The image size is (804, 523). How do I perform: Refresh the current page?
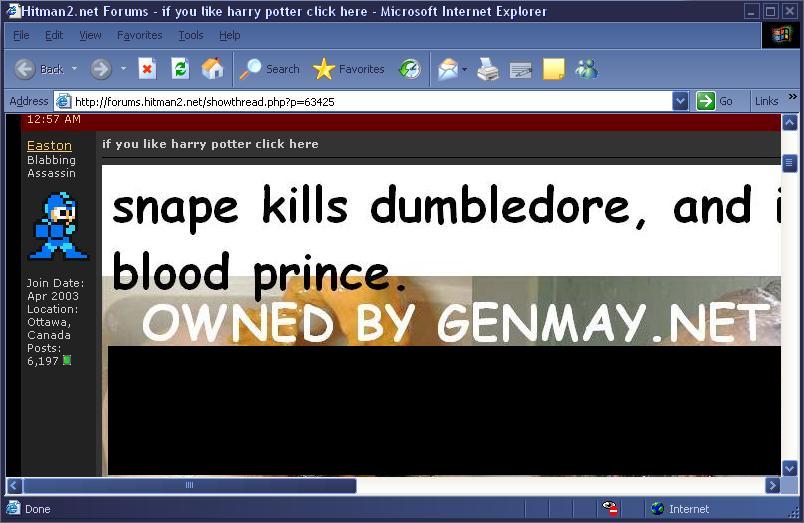click(180, 69)
